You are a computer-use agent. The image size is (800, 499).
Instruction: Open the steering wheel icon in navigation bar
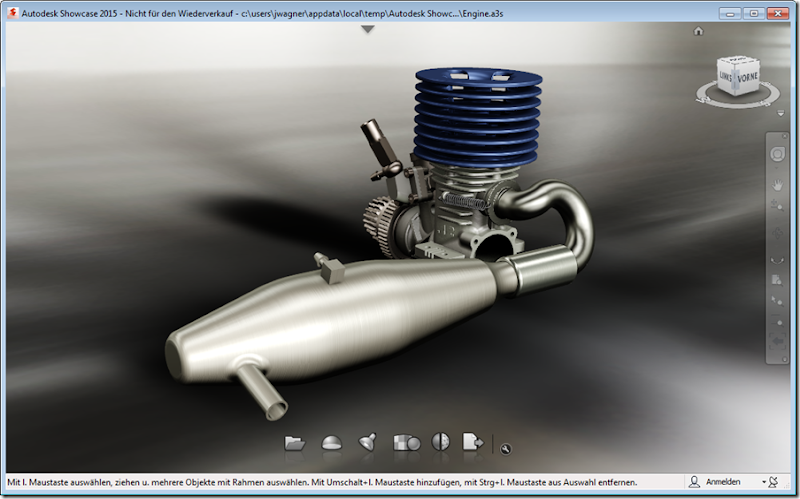(777, 155)
